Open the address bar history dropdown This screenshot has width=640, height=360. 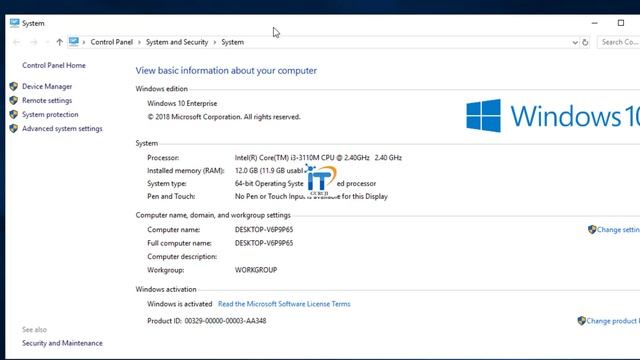(575, 42)
